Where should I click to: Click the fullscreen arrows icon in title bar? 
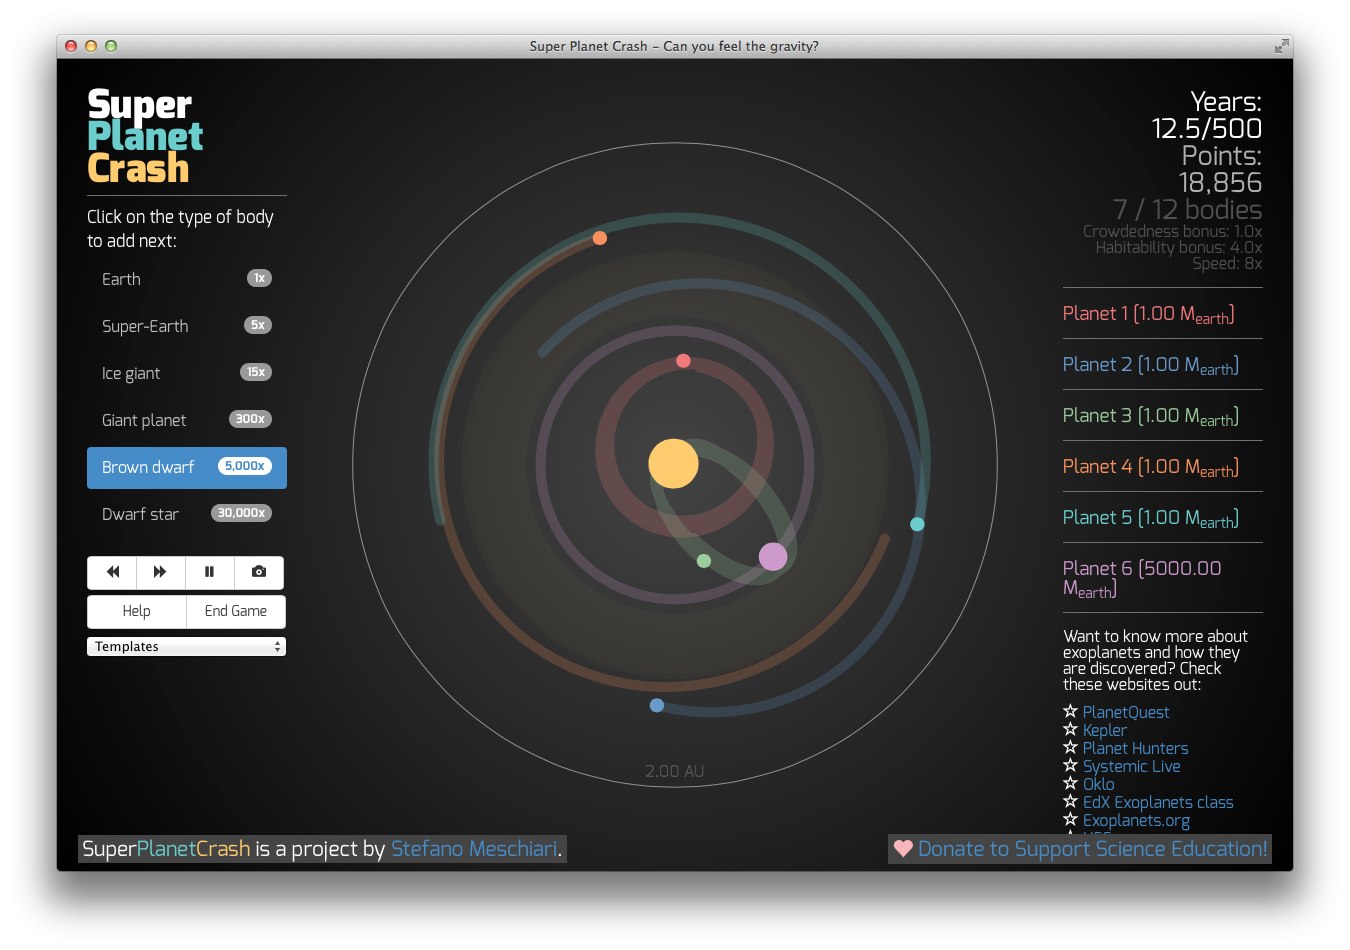tap(1281, 46)
